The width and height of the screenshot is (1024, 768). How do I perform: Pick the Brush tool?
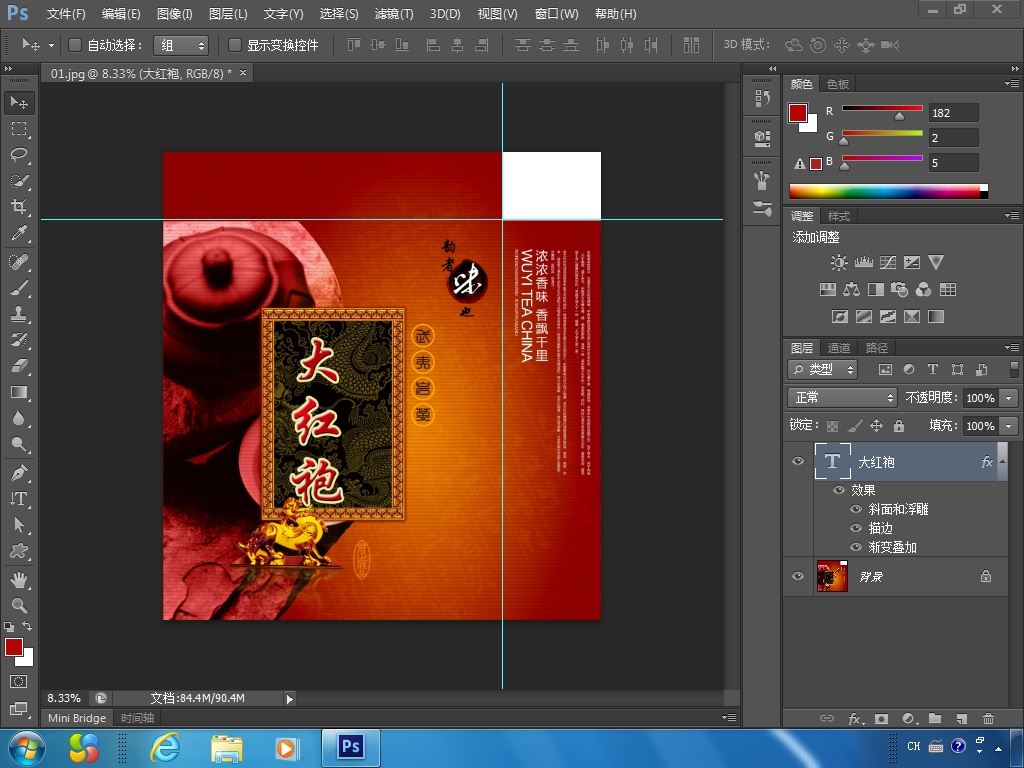(19, 288)
